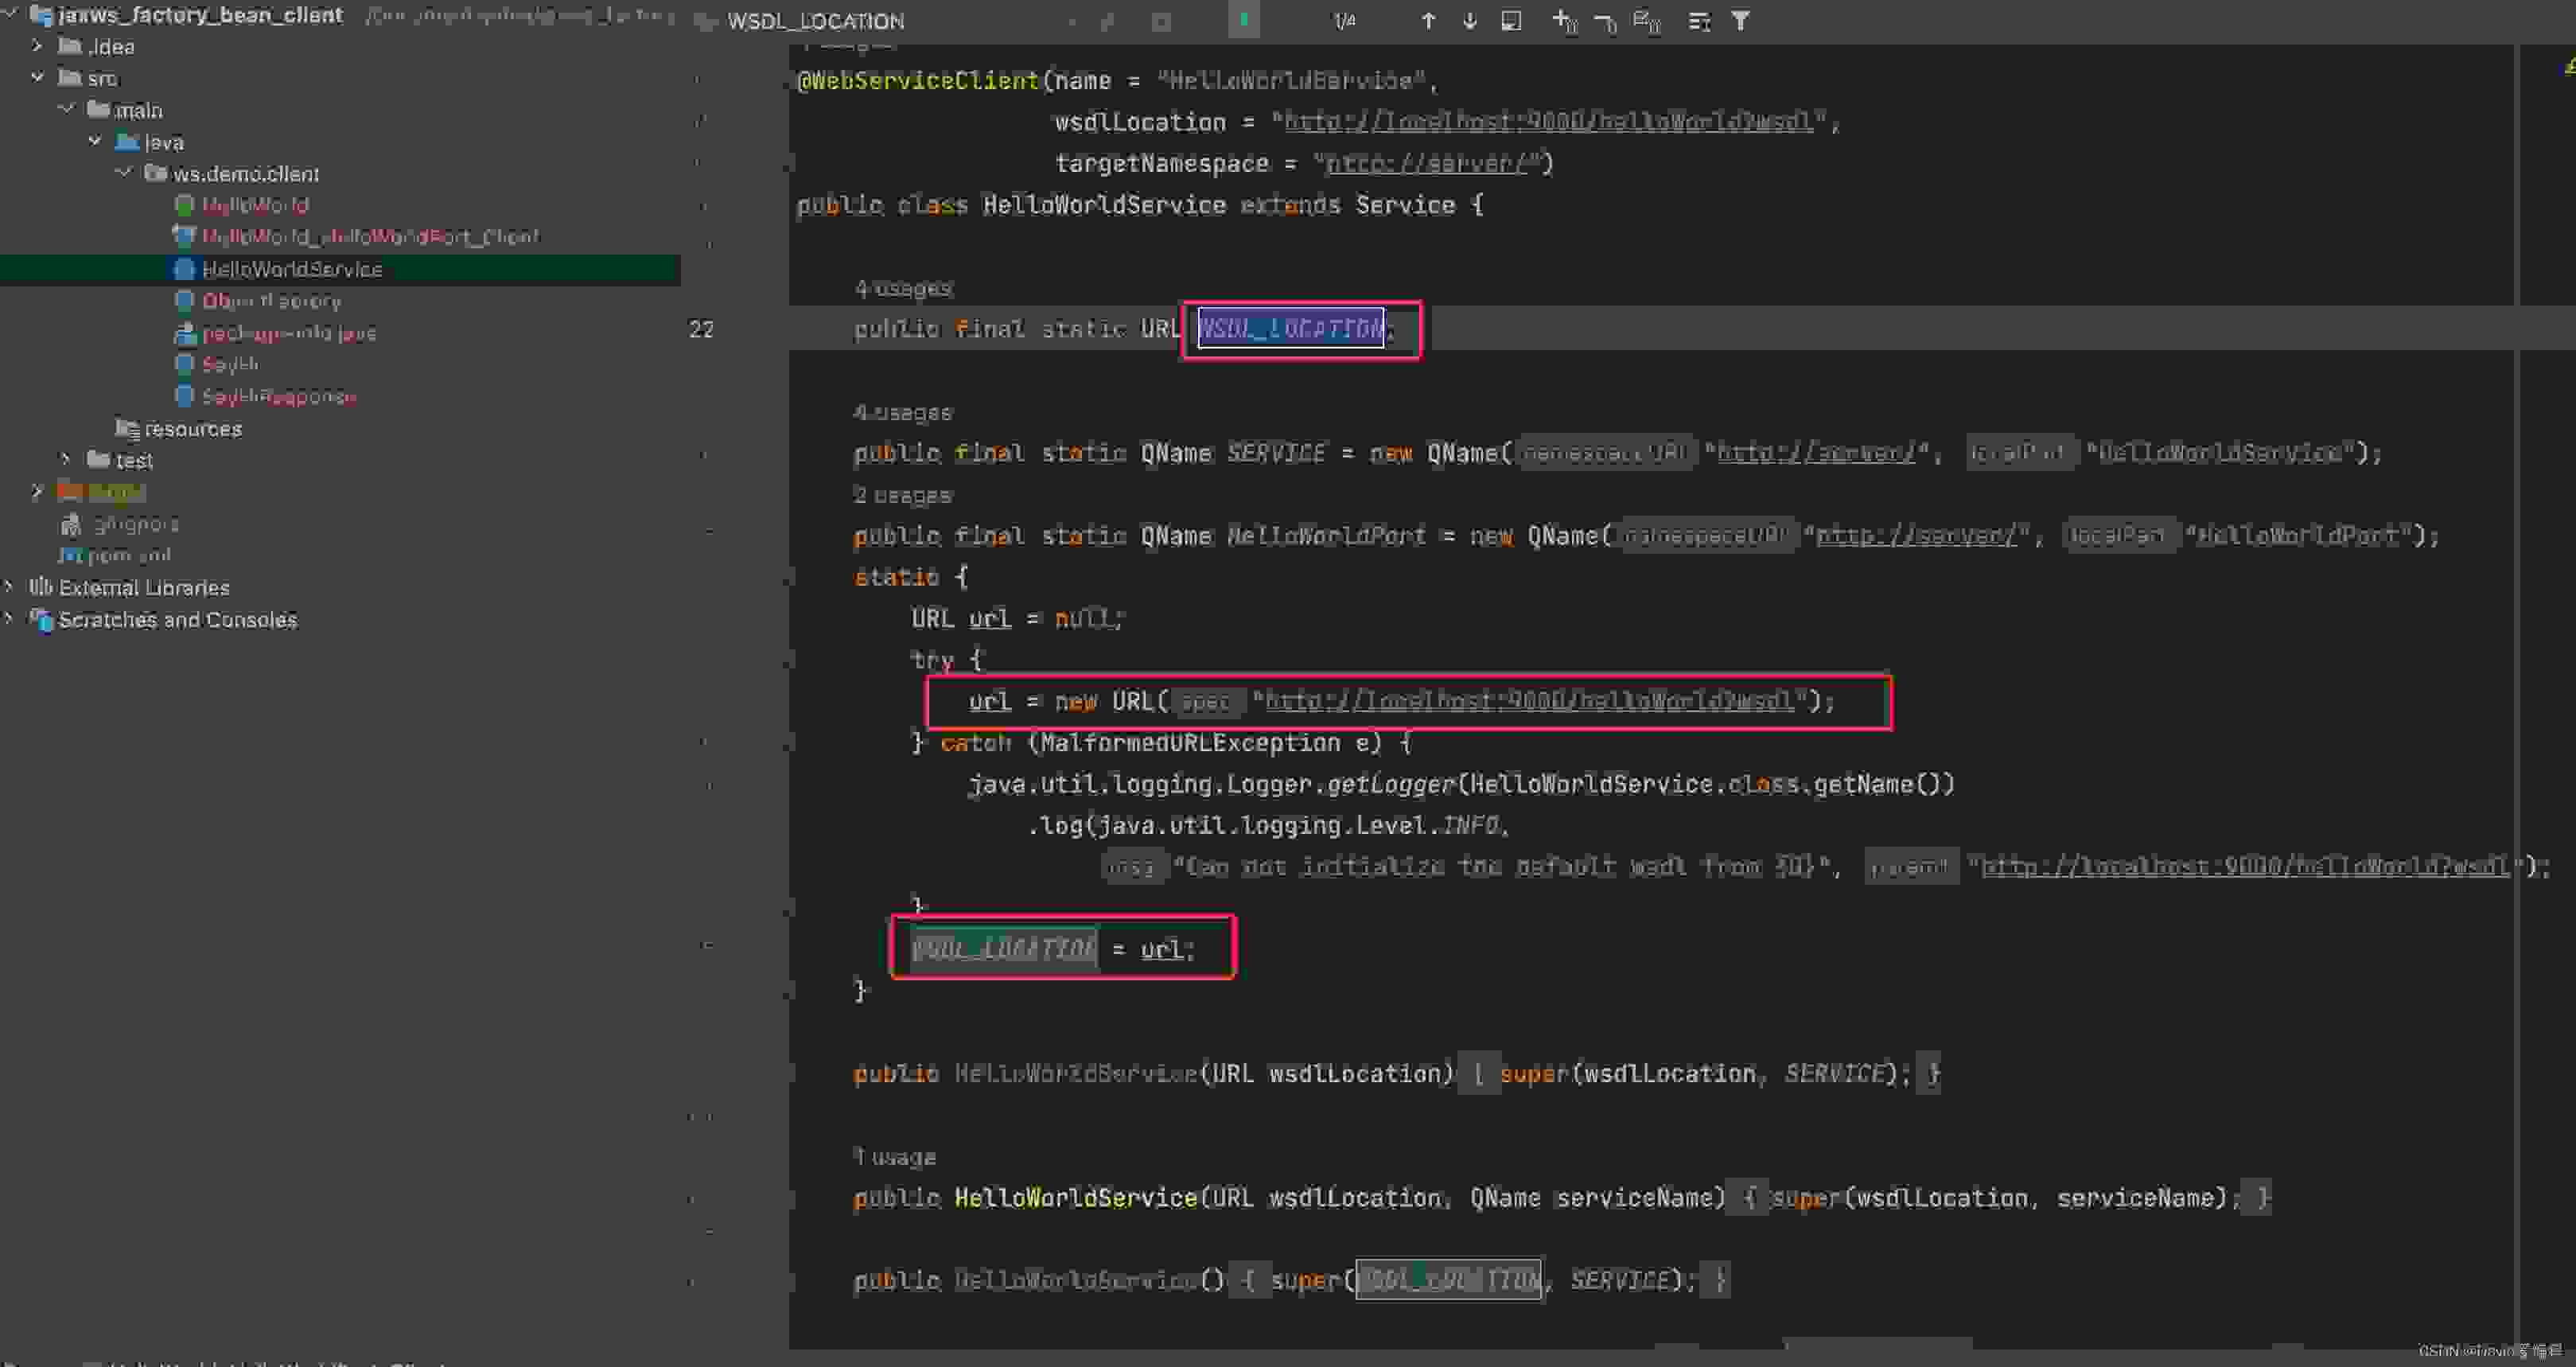Open search results in Find window
This screenshot has height=1367, width=2576.
[1511, 21]
